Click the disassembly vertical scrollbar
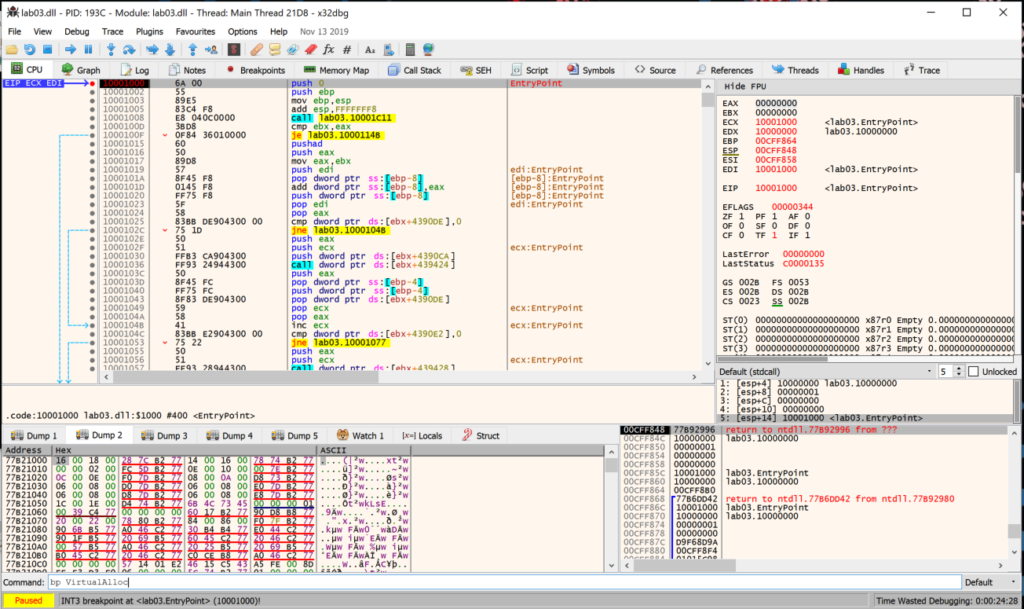 (x=707, y=224)
